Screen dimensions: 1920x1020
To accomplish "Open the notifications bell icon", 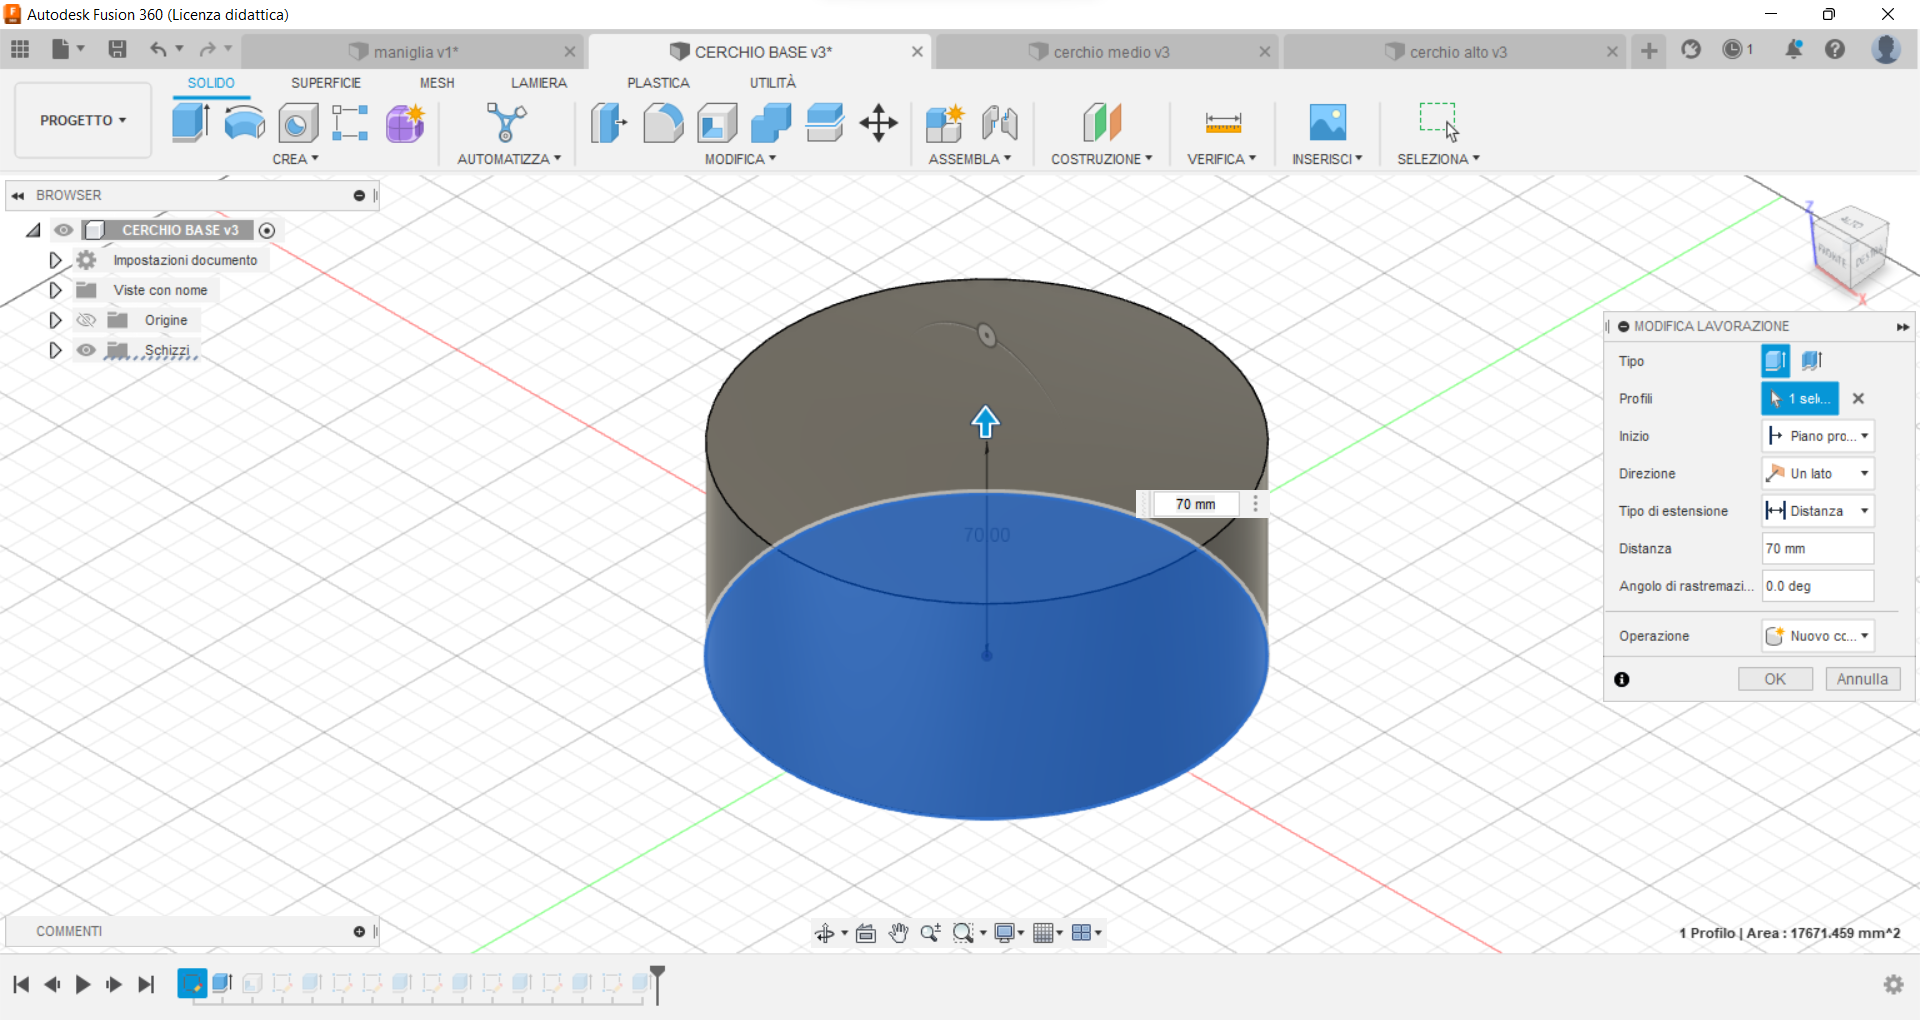I will tap(1794, 49).
